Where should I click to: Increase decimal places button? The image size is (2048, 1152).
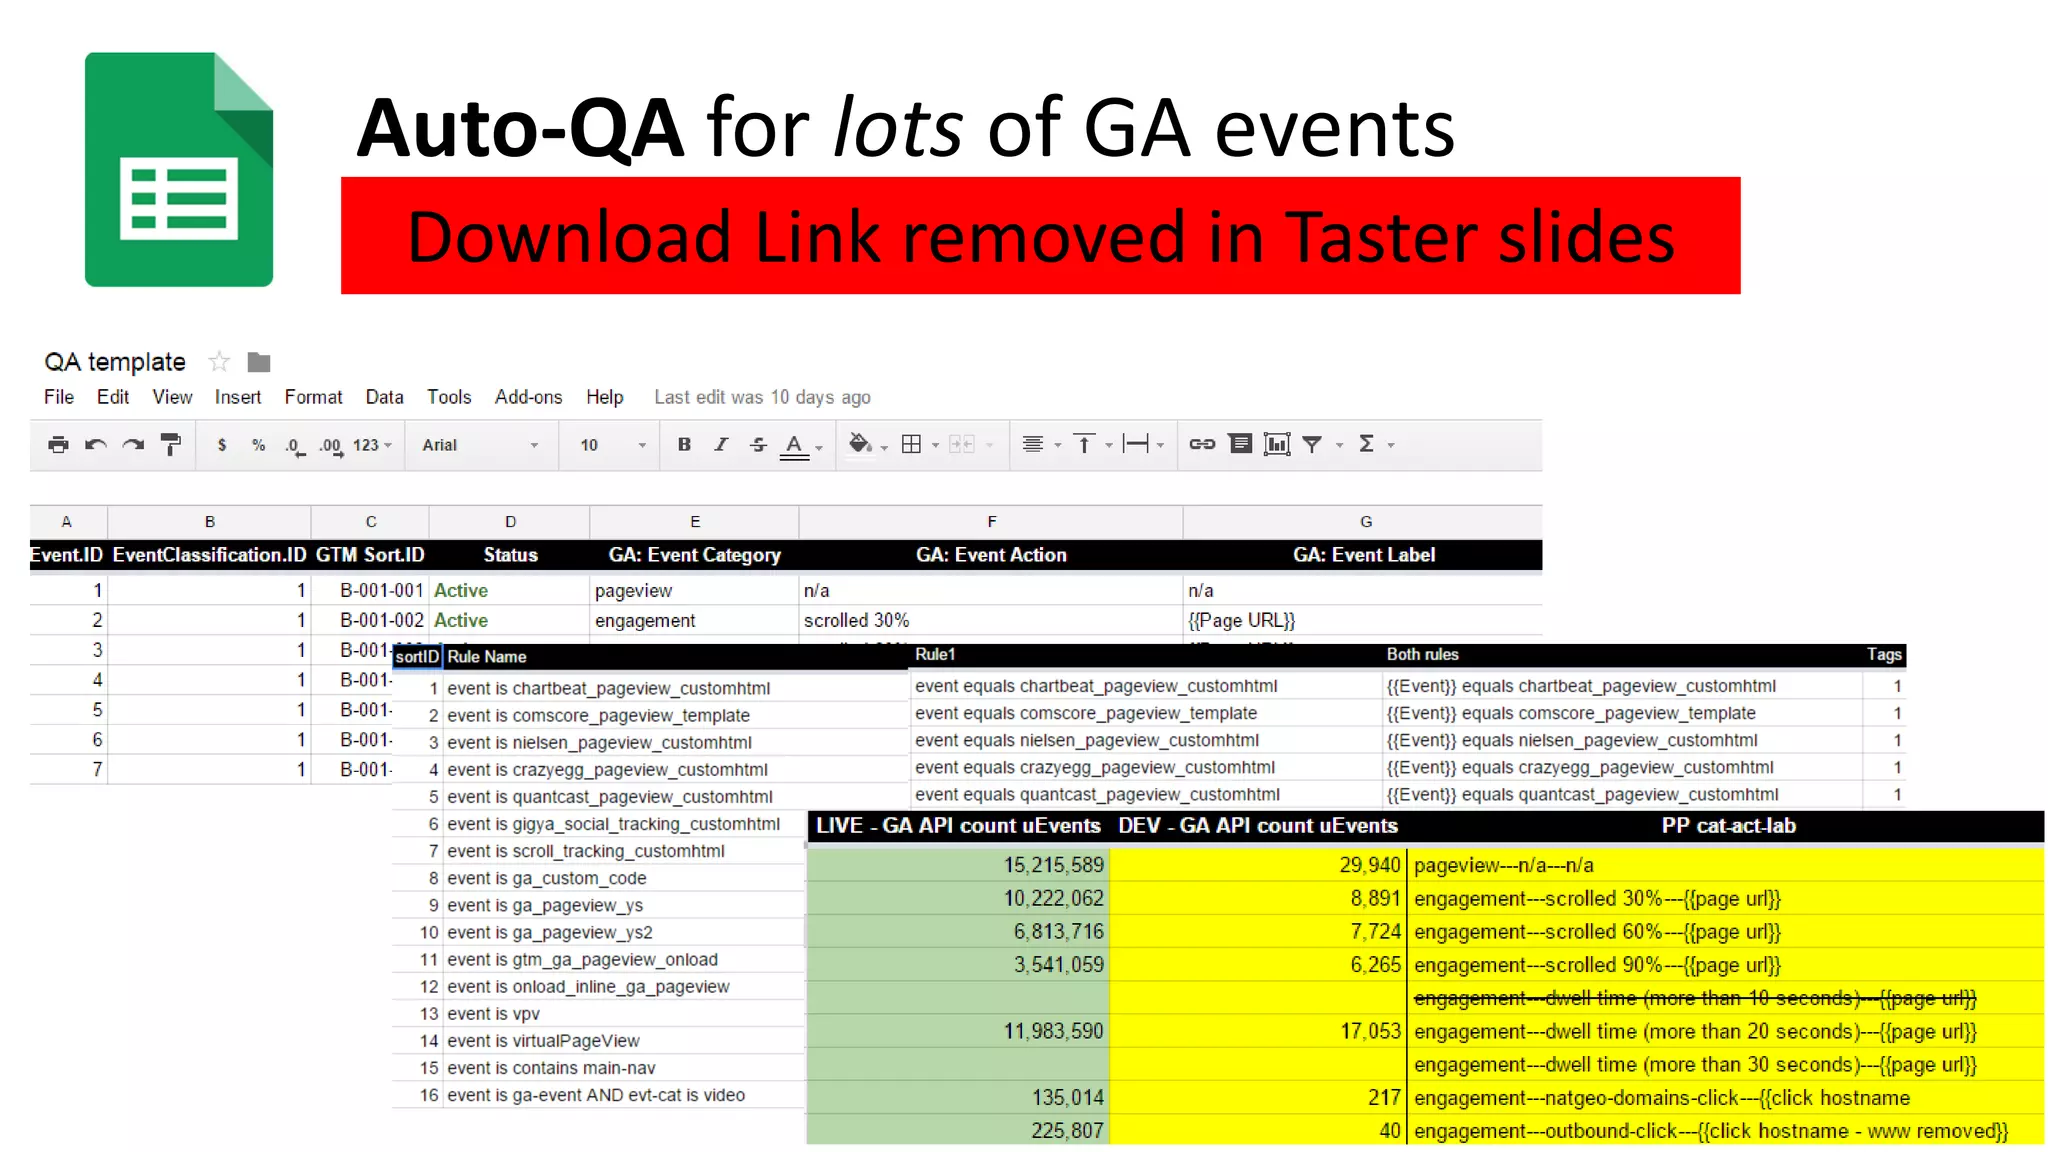point(331,446)
